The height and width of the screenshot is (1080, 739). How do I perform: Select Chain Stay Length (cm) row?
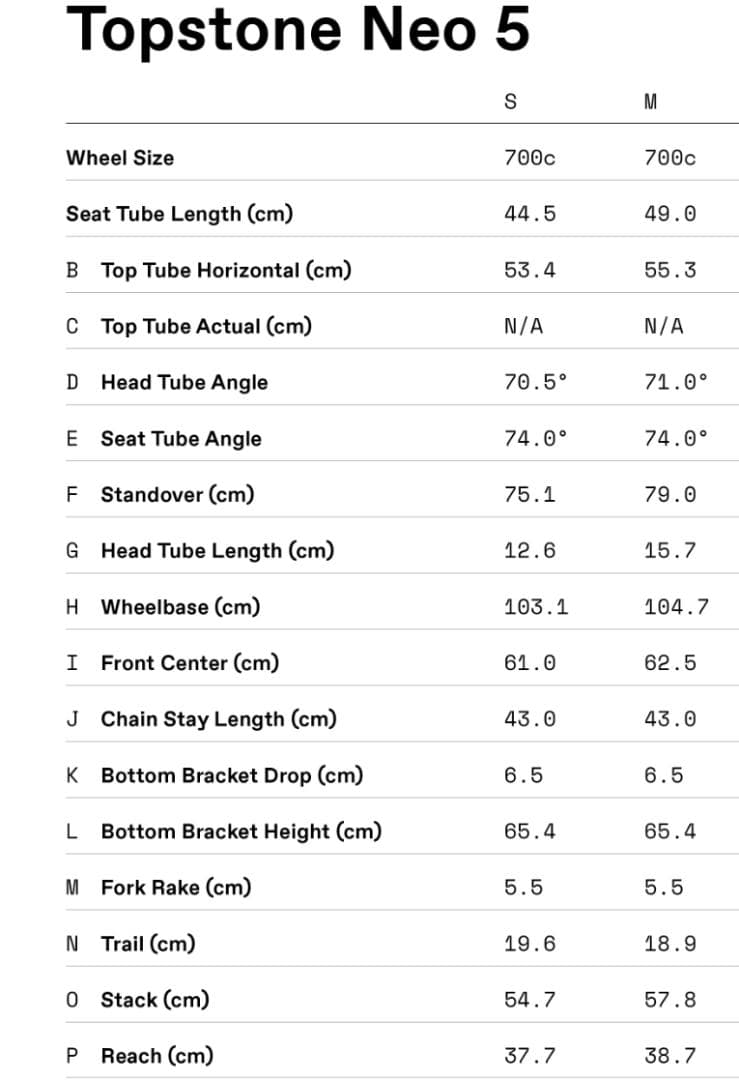tap(402, 719)
